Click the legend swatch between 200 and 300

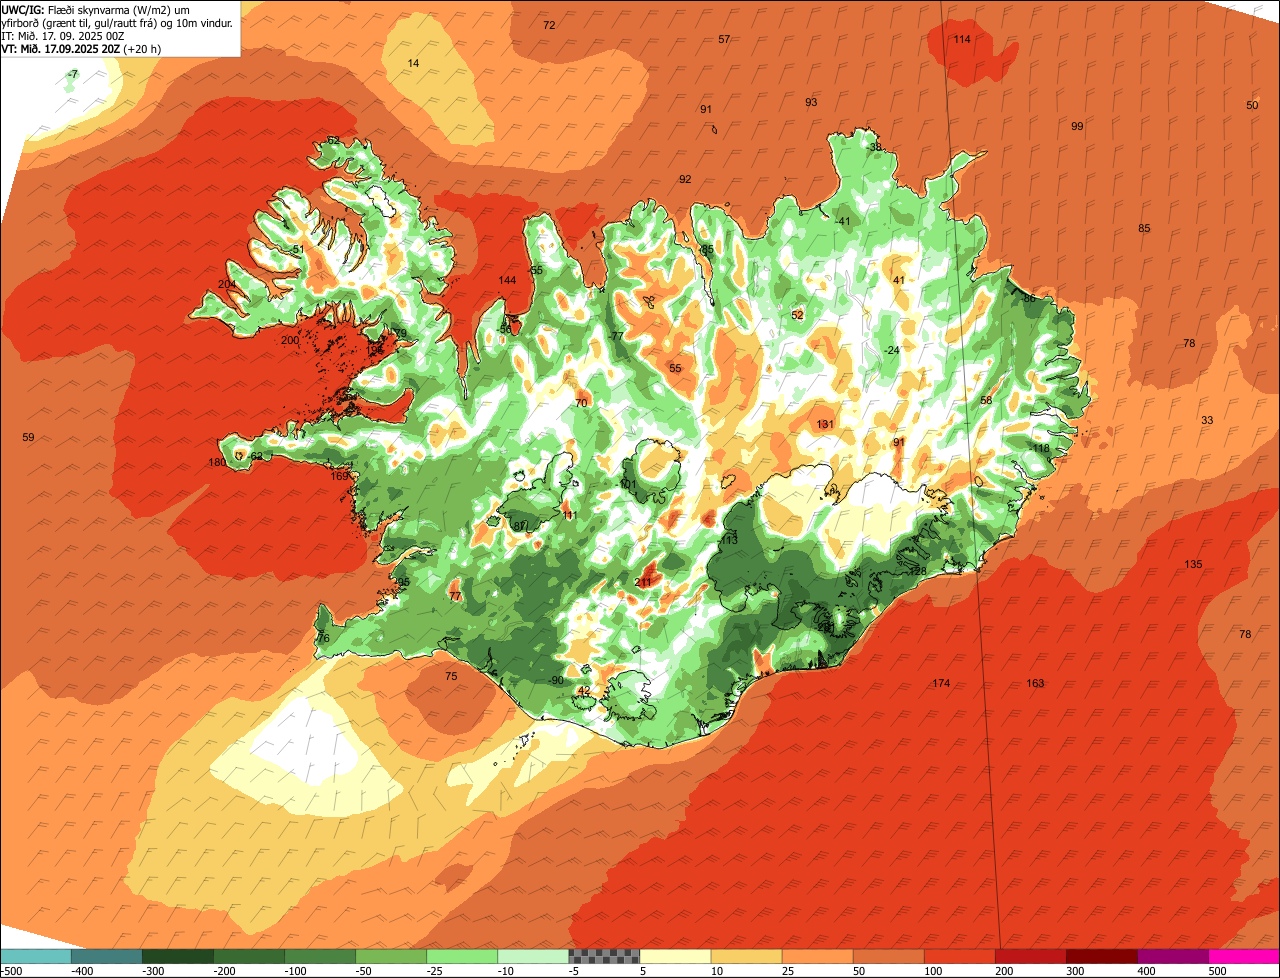pos(1030,956)
